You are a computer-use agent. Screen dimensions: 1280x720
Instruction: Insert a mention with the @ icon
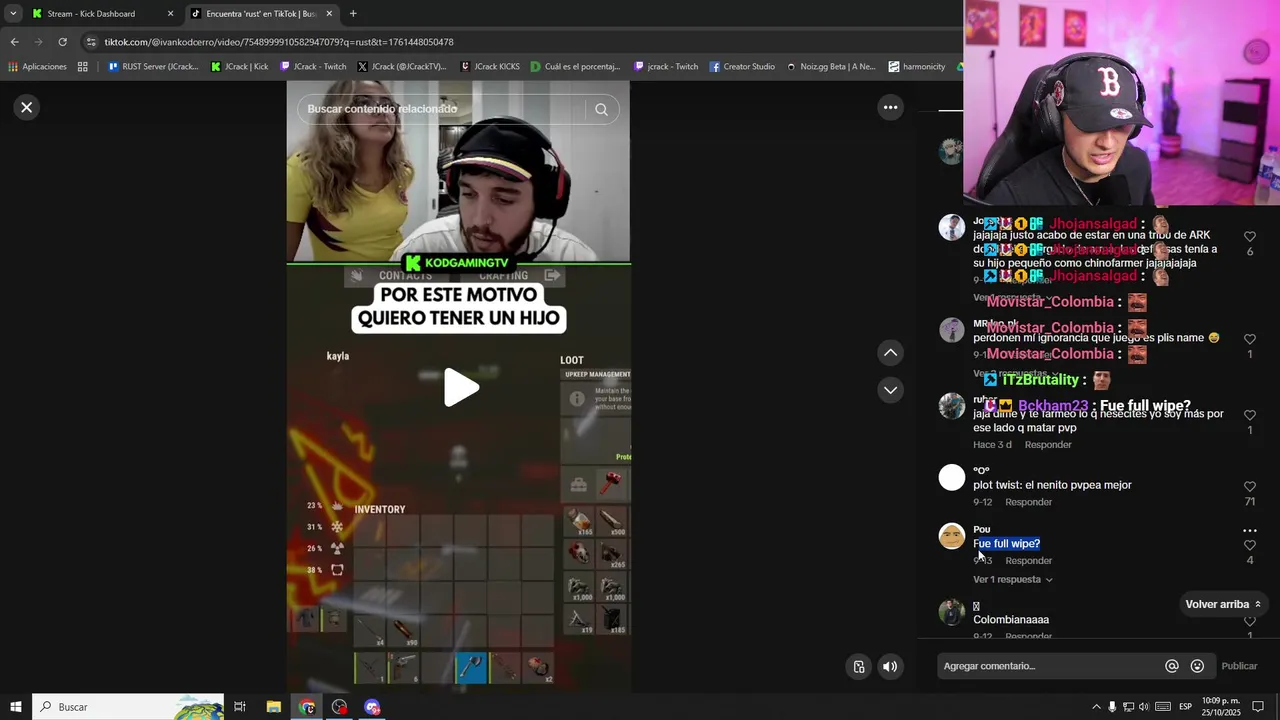1172,666
